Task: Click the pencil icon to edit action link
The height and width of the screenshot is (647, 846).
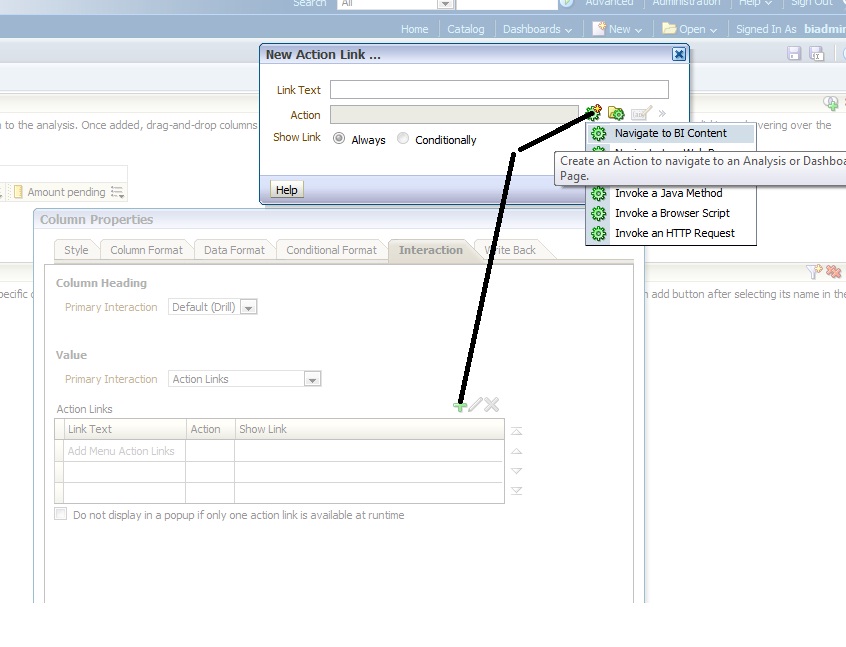Action: [x=476, y=405]
